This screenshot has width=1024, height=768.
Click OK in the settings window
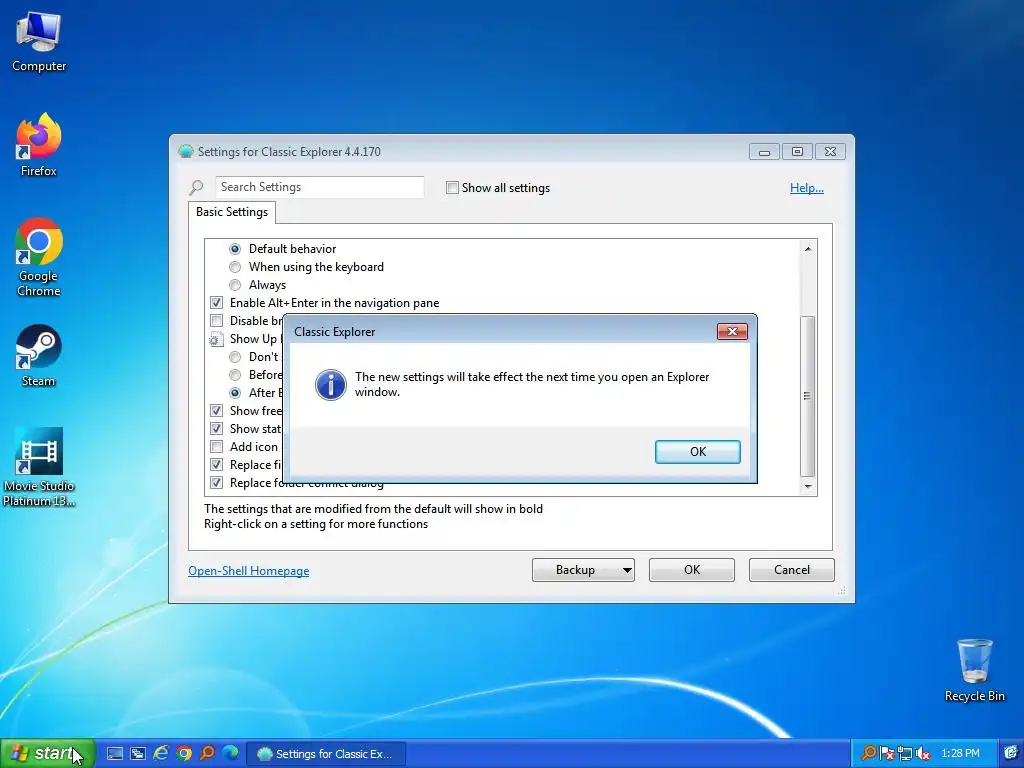tap(692, 569)
